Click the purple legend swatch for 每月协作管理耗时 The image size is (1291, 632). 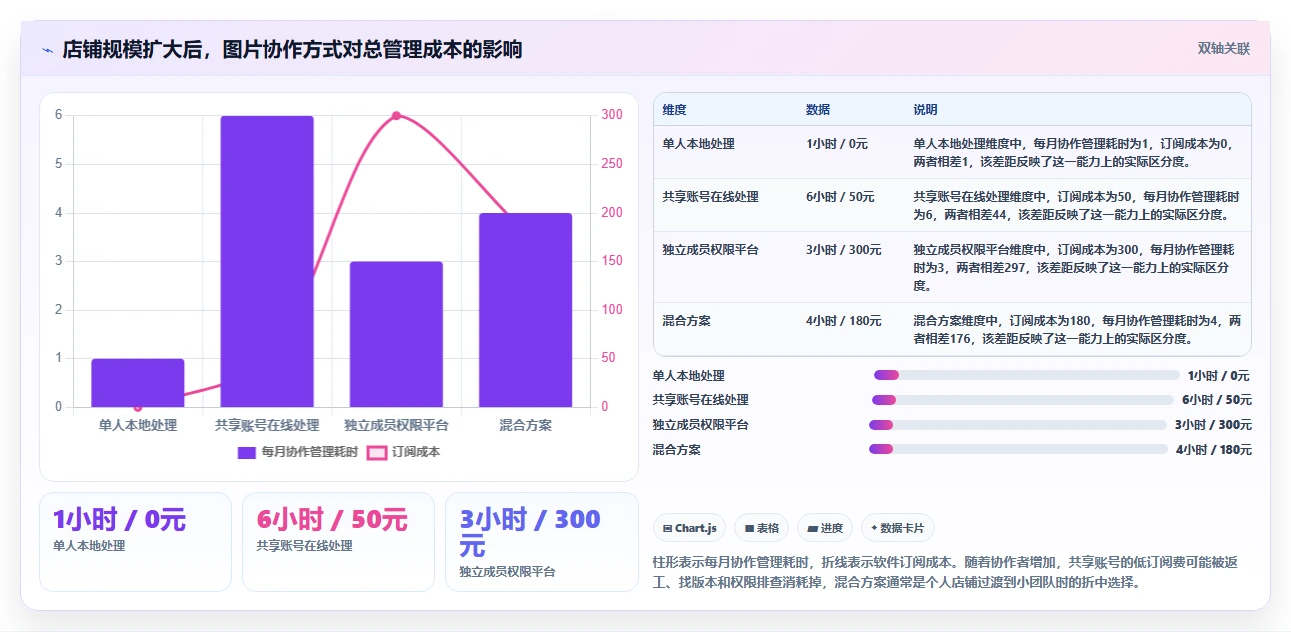click(247, 452)
